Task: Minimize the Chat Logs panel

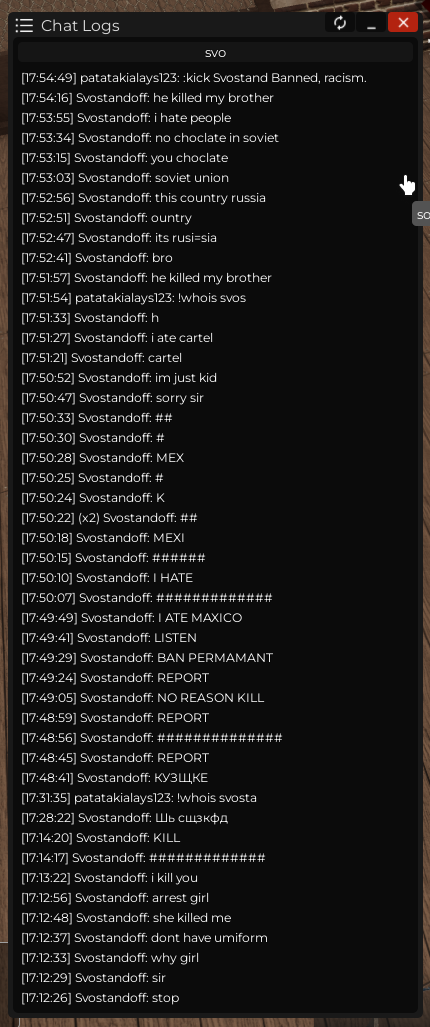Action: (372, 23)
